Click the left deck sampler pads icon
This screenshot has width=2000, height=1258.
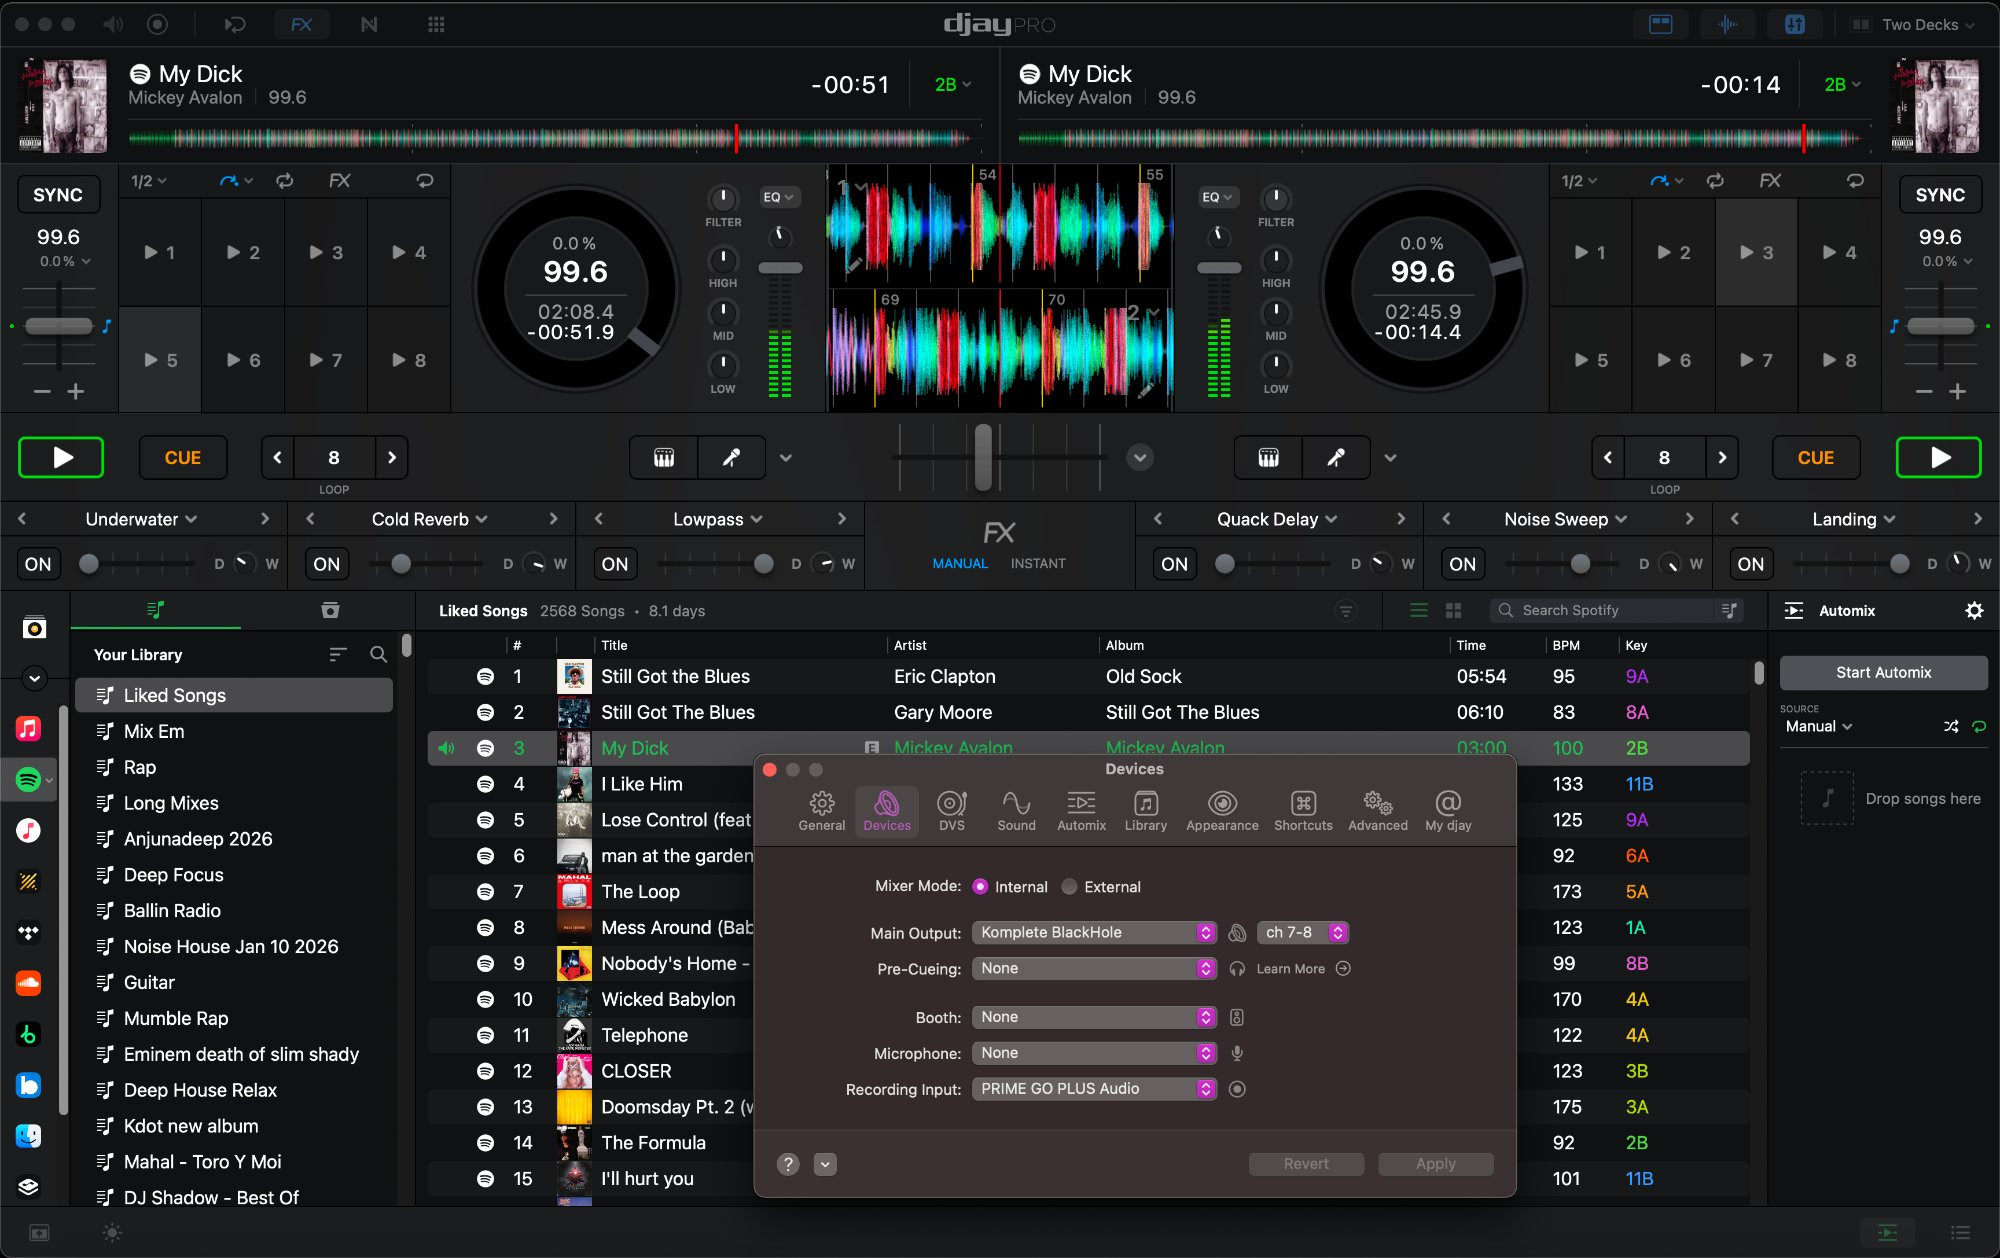click(663, 458)
